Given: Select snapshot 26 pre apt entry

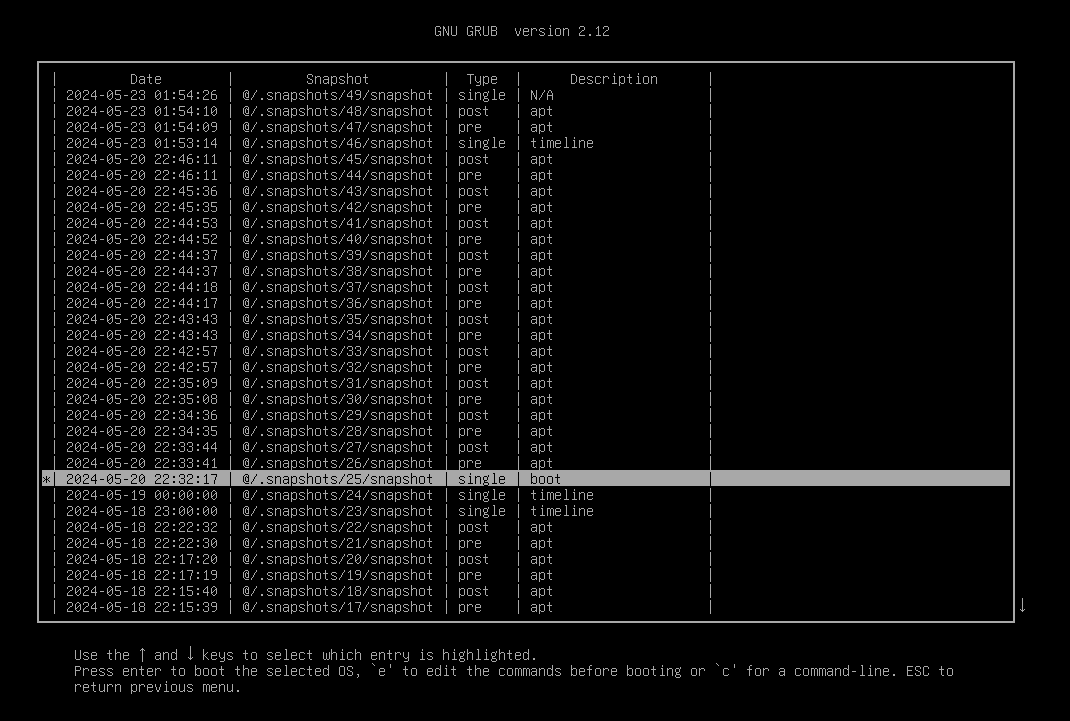Looking at the screenshot, I should (337, 463).
